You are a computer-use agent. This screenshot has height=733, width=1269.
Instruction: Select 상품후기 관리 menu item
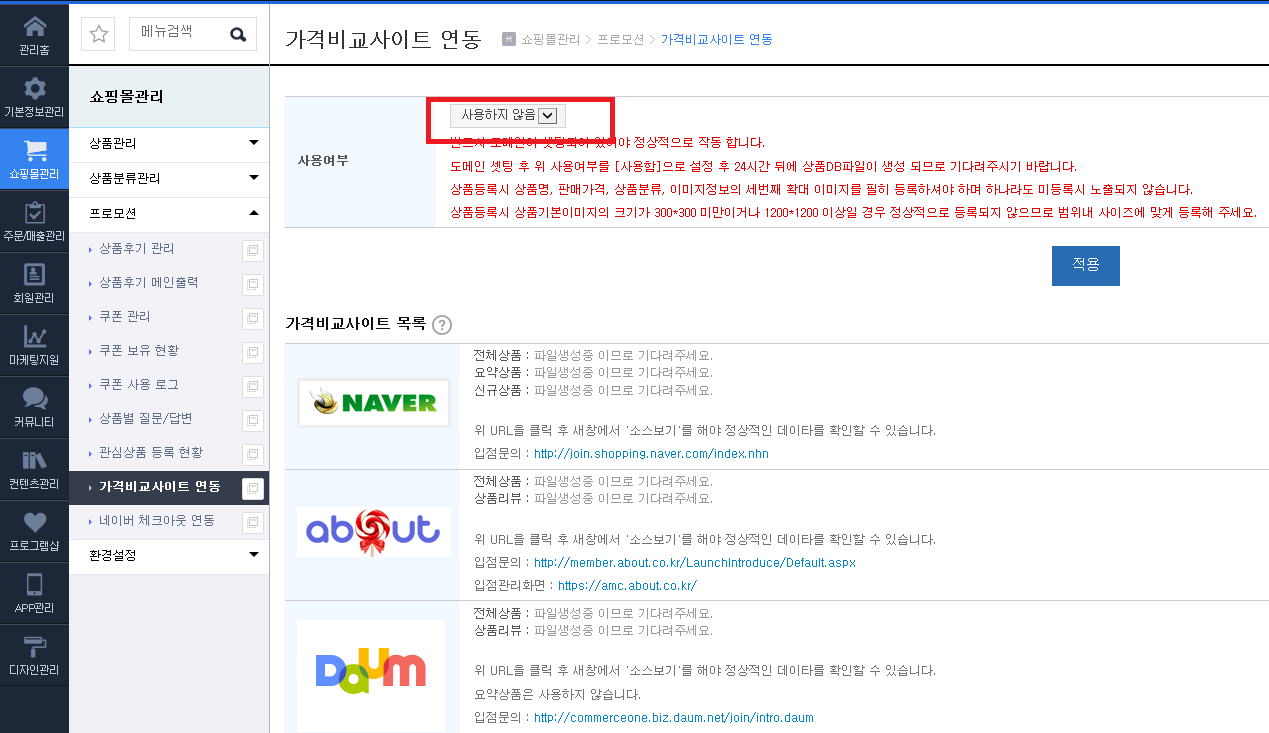tap(136, 249)
